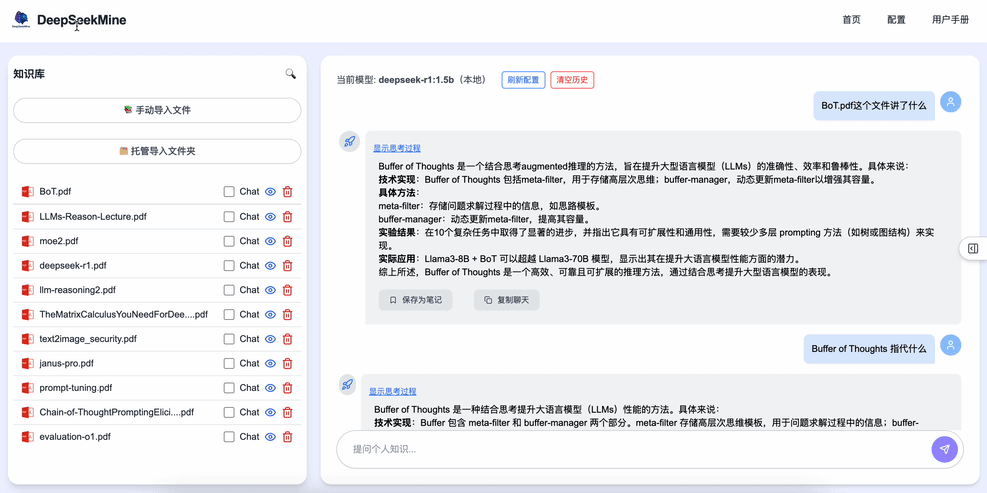This screenshot has width=987, height=493.
Task: Open 用户手册 from the top navigation
Action: pyautogui.click(x=949, y=20)
